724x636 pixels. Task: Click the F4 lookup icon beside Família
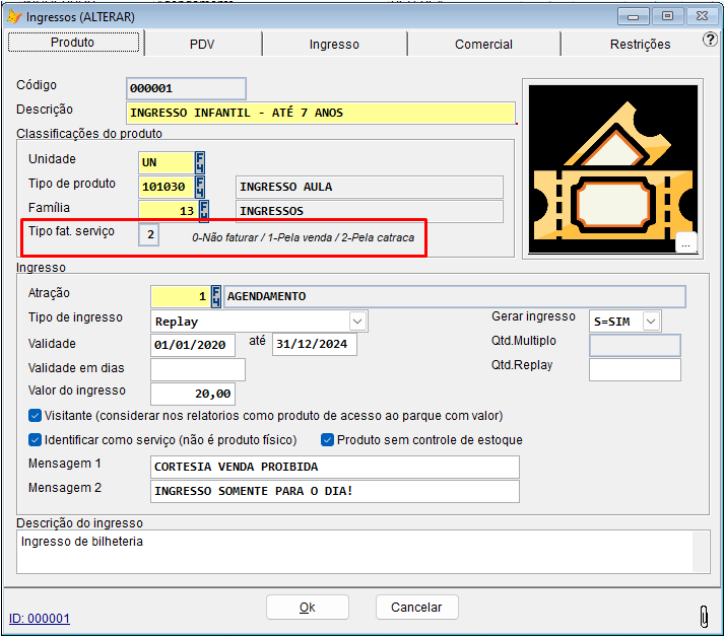(204, 210)
